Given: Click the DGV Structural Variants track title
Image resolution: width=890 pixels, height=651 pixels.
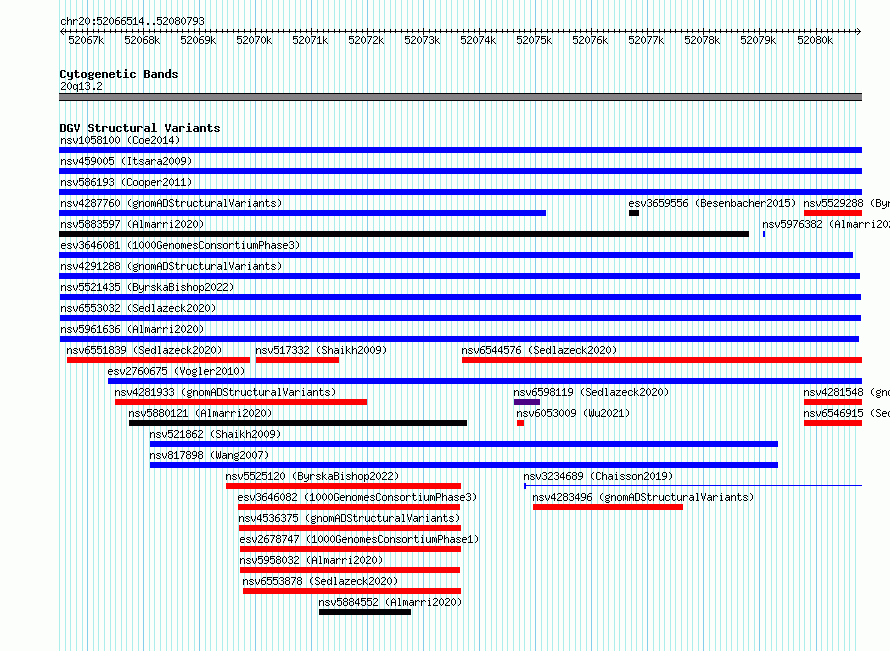Looking at the screenshot, I should tap(140, 128).
